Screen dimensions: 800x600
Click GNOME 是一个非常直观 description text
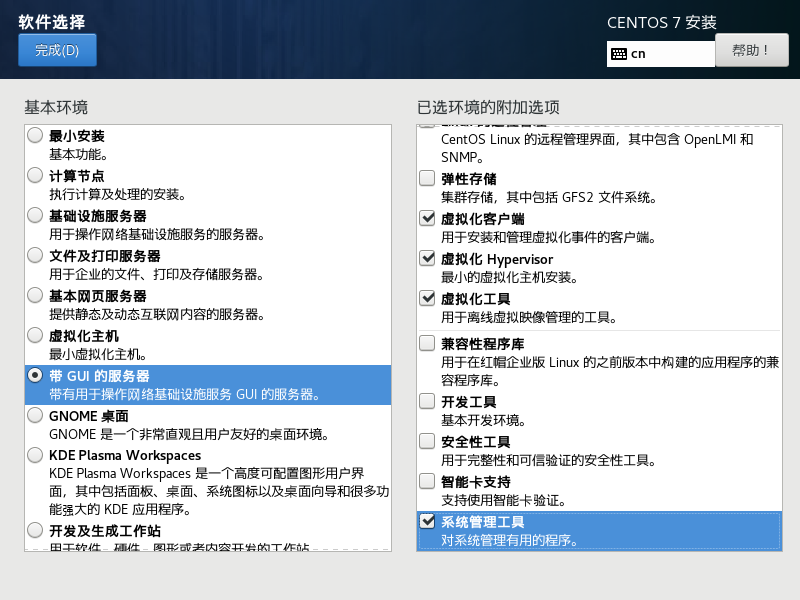coord(189,434)
